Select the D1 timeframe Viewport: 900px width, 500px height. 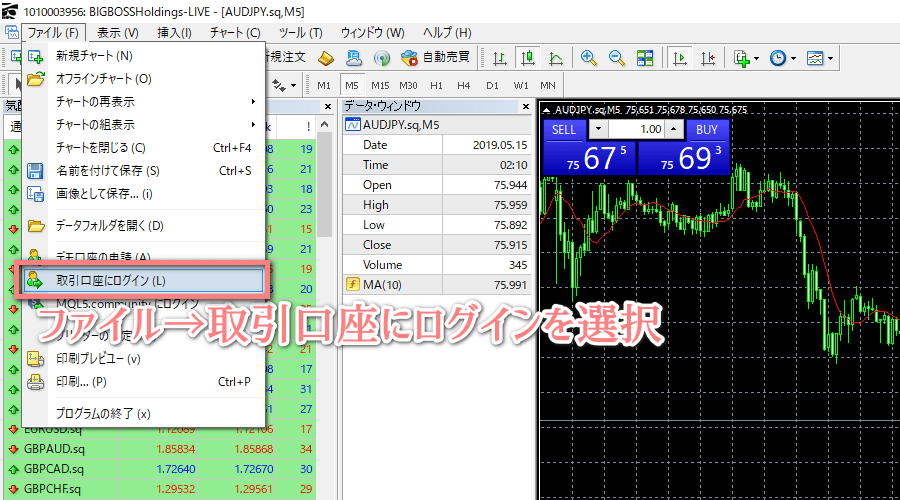coord(492,86)
